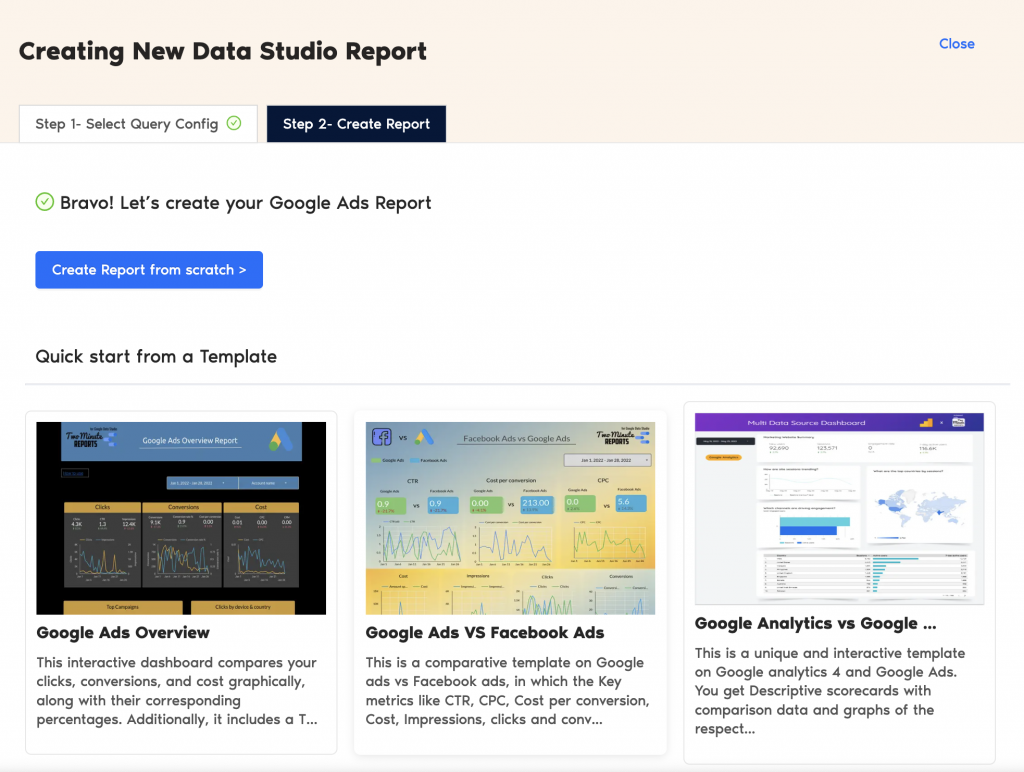Viewport: 1024px width, 772px height.
Task: Click green checkmark next to Step 1 tab
Action: [234, 124]
